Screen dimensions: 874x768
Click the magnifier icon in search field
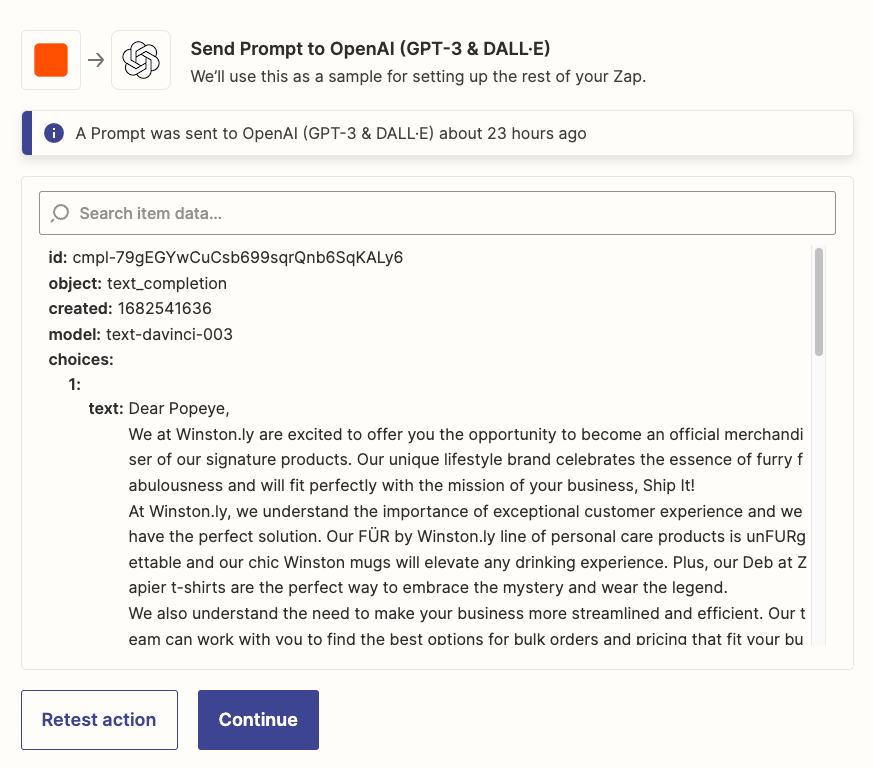pos(60,213)
